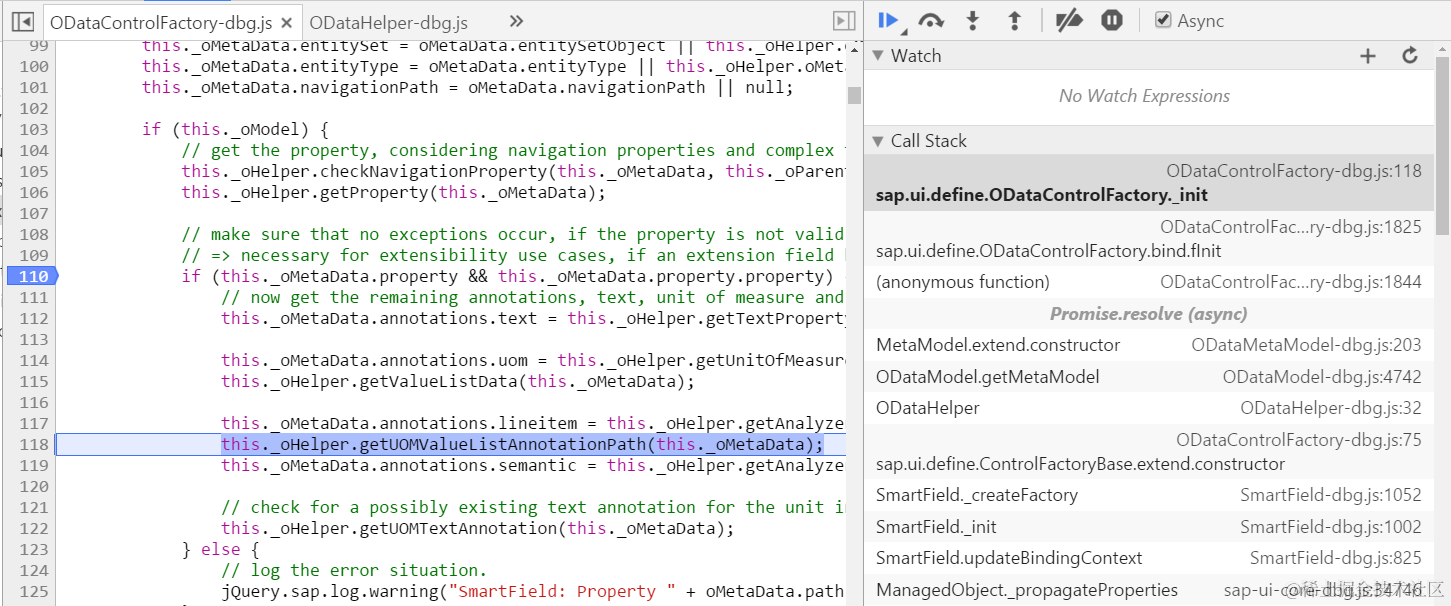Select MetaModel.extend.constructor call frame
This screenshot has height=606, width=1451.
pos(1149,345)
